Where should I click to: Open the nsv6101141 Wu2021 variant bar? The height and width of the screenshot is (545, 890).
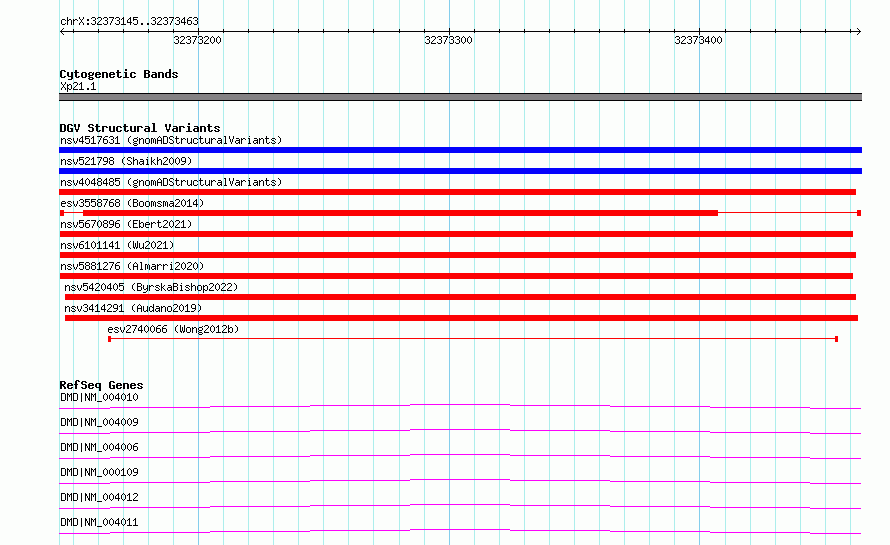pos(457,255)
